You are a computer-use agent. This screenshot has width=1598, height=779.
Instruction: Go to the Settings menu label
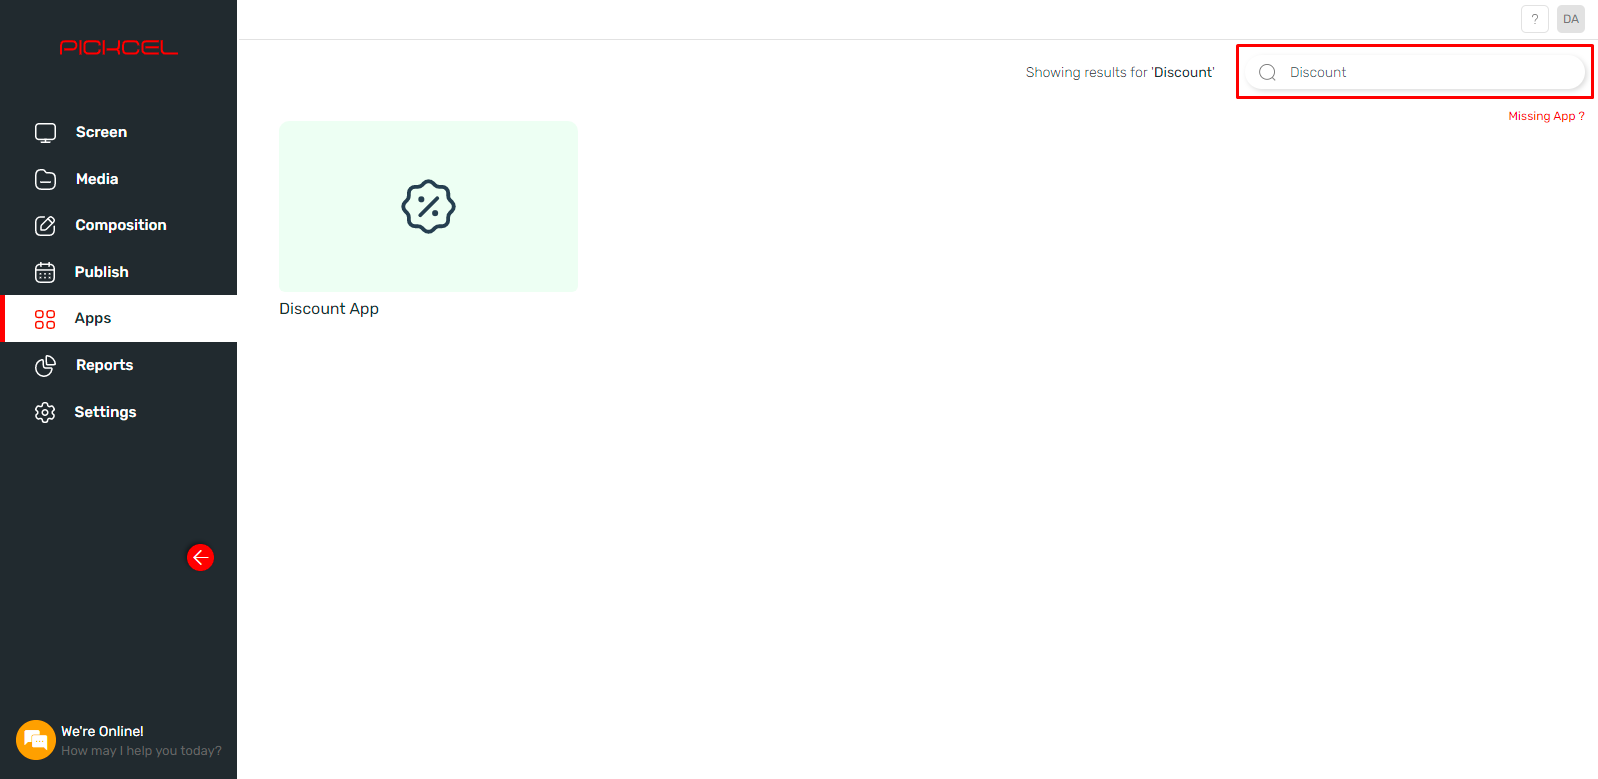pos(105,412)
